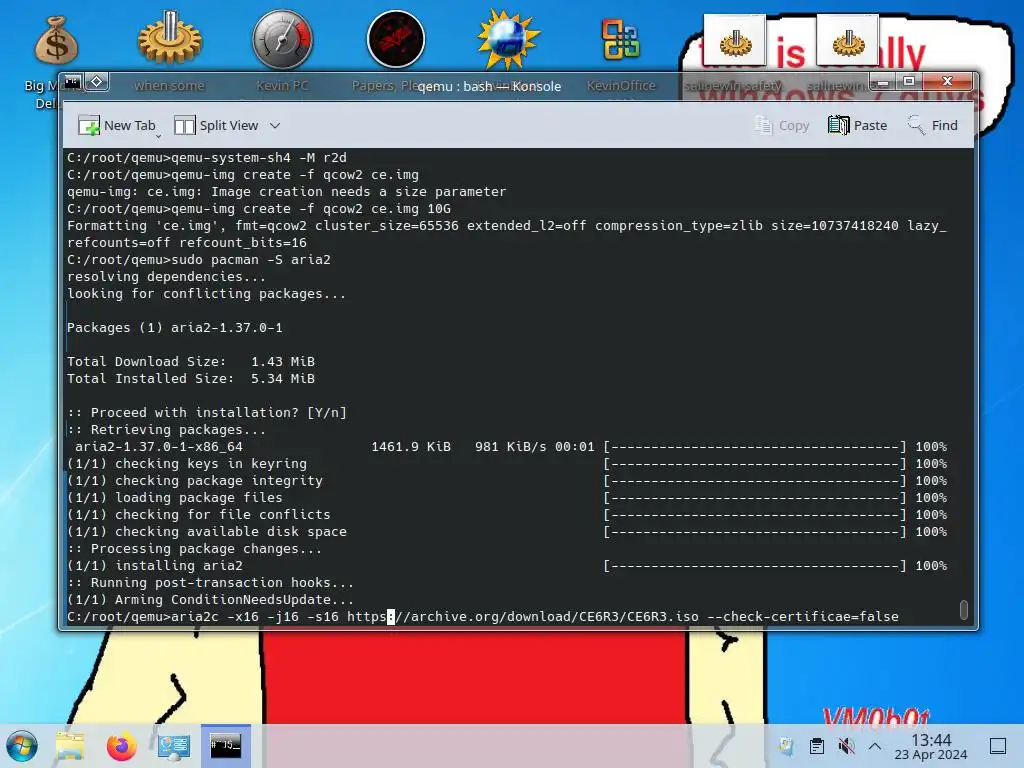Viewport: 1024px width, 768px height.
Task: Click the 'qemu-system-sh4 -M r2d' command line
Action: click(206, 158)
